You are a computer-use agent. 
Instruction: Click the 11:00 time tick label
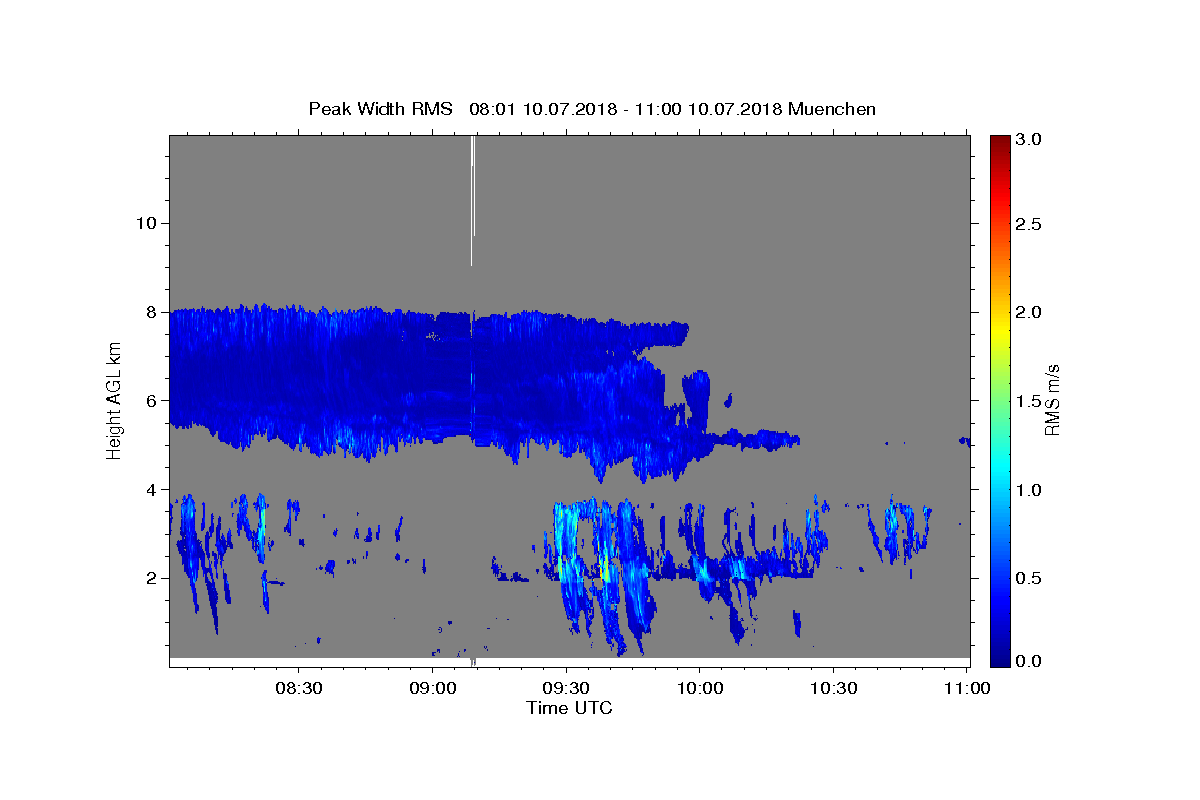pyautogui.click(x=966, y=688)
